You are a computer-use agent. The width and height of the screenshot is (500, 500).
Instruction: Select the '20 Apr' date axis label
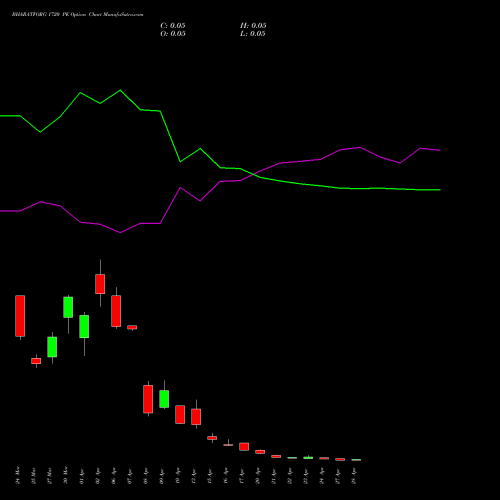tap(258, 476)
